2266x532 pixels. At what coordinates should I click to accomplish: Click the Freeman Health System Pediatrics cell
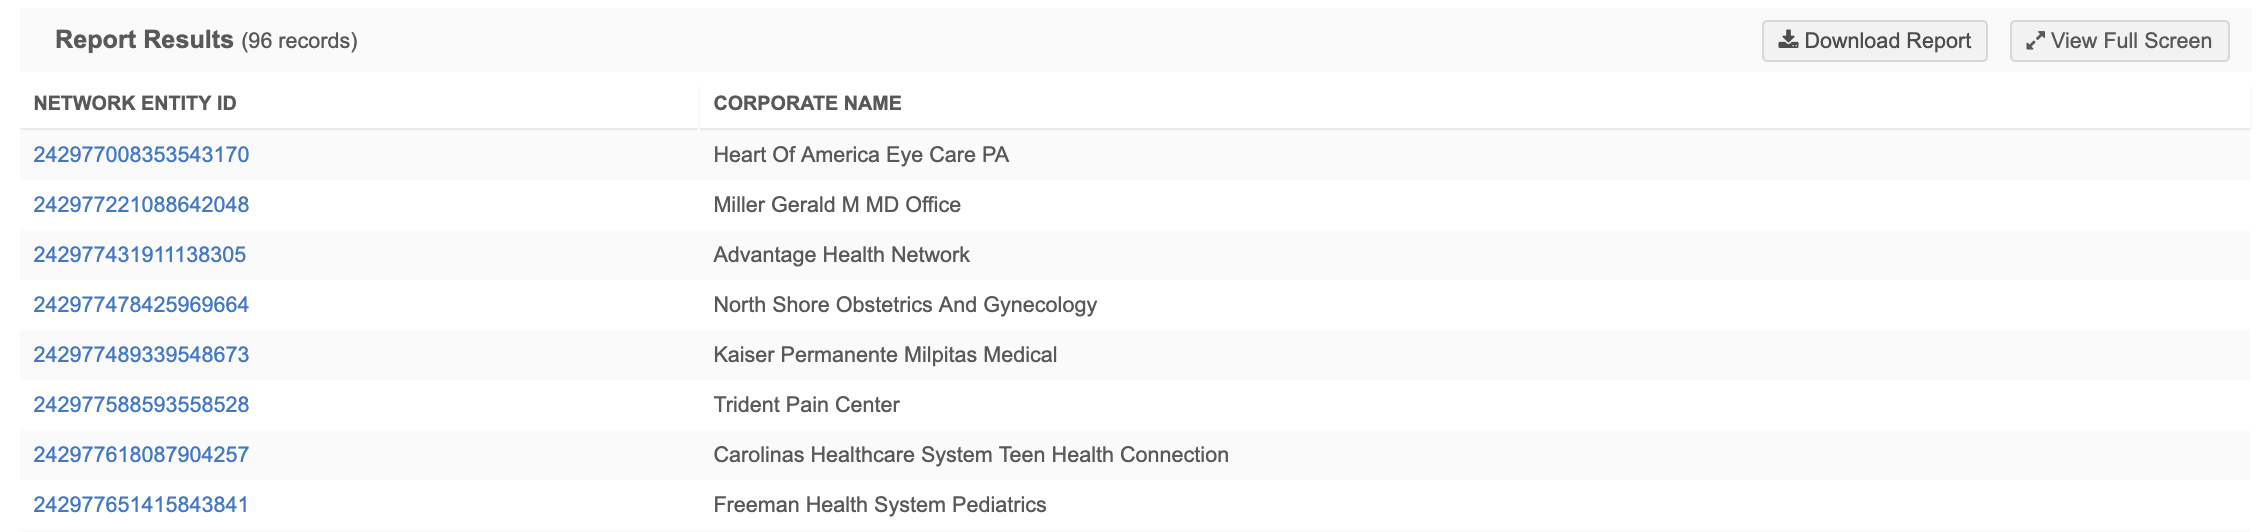[x=879, y=505]
